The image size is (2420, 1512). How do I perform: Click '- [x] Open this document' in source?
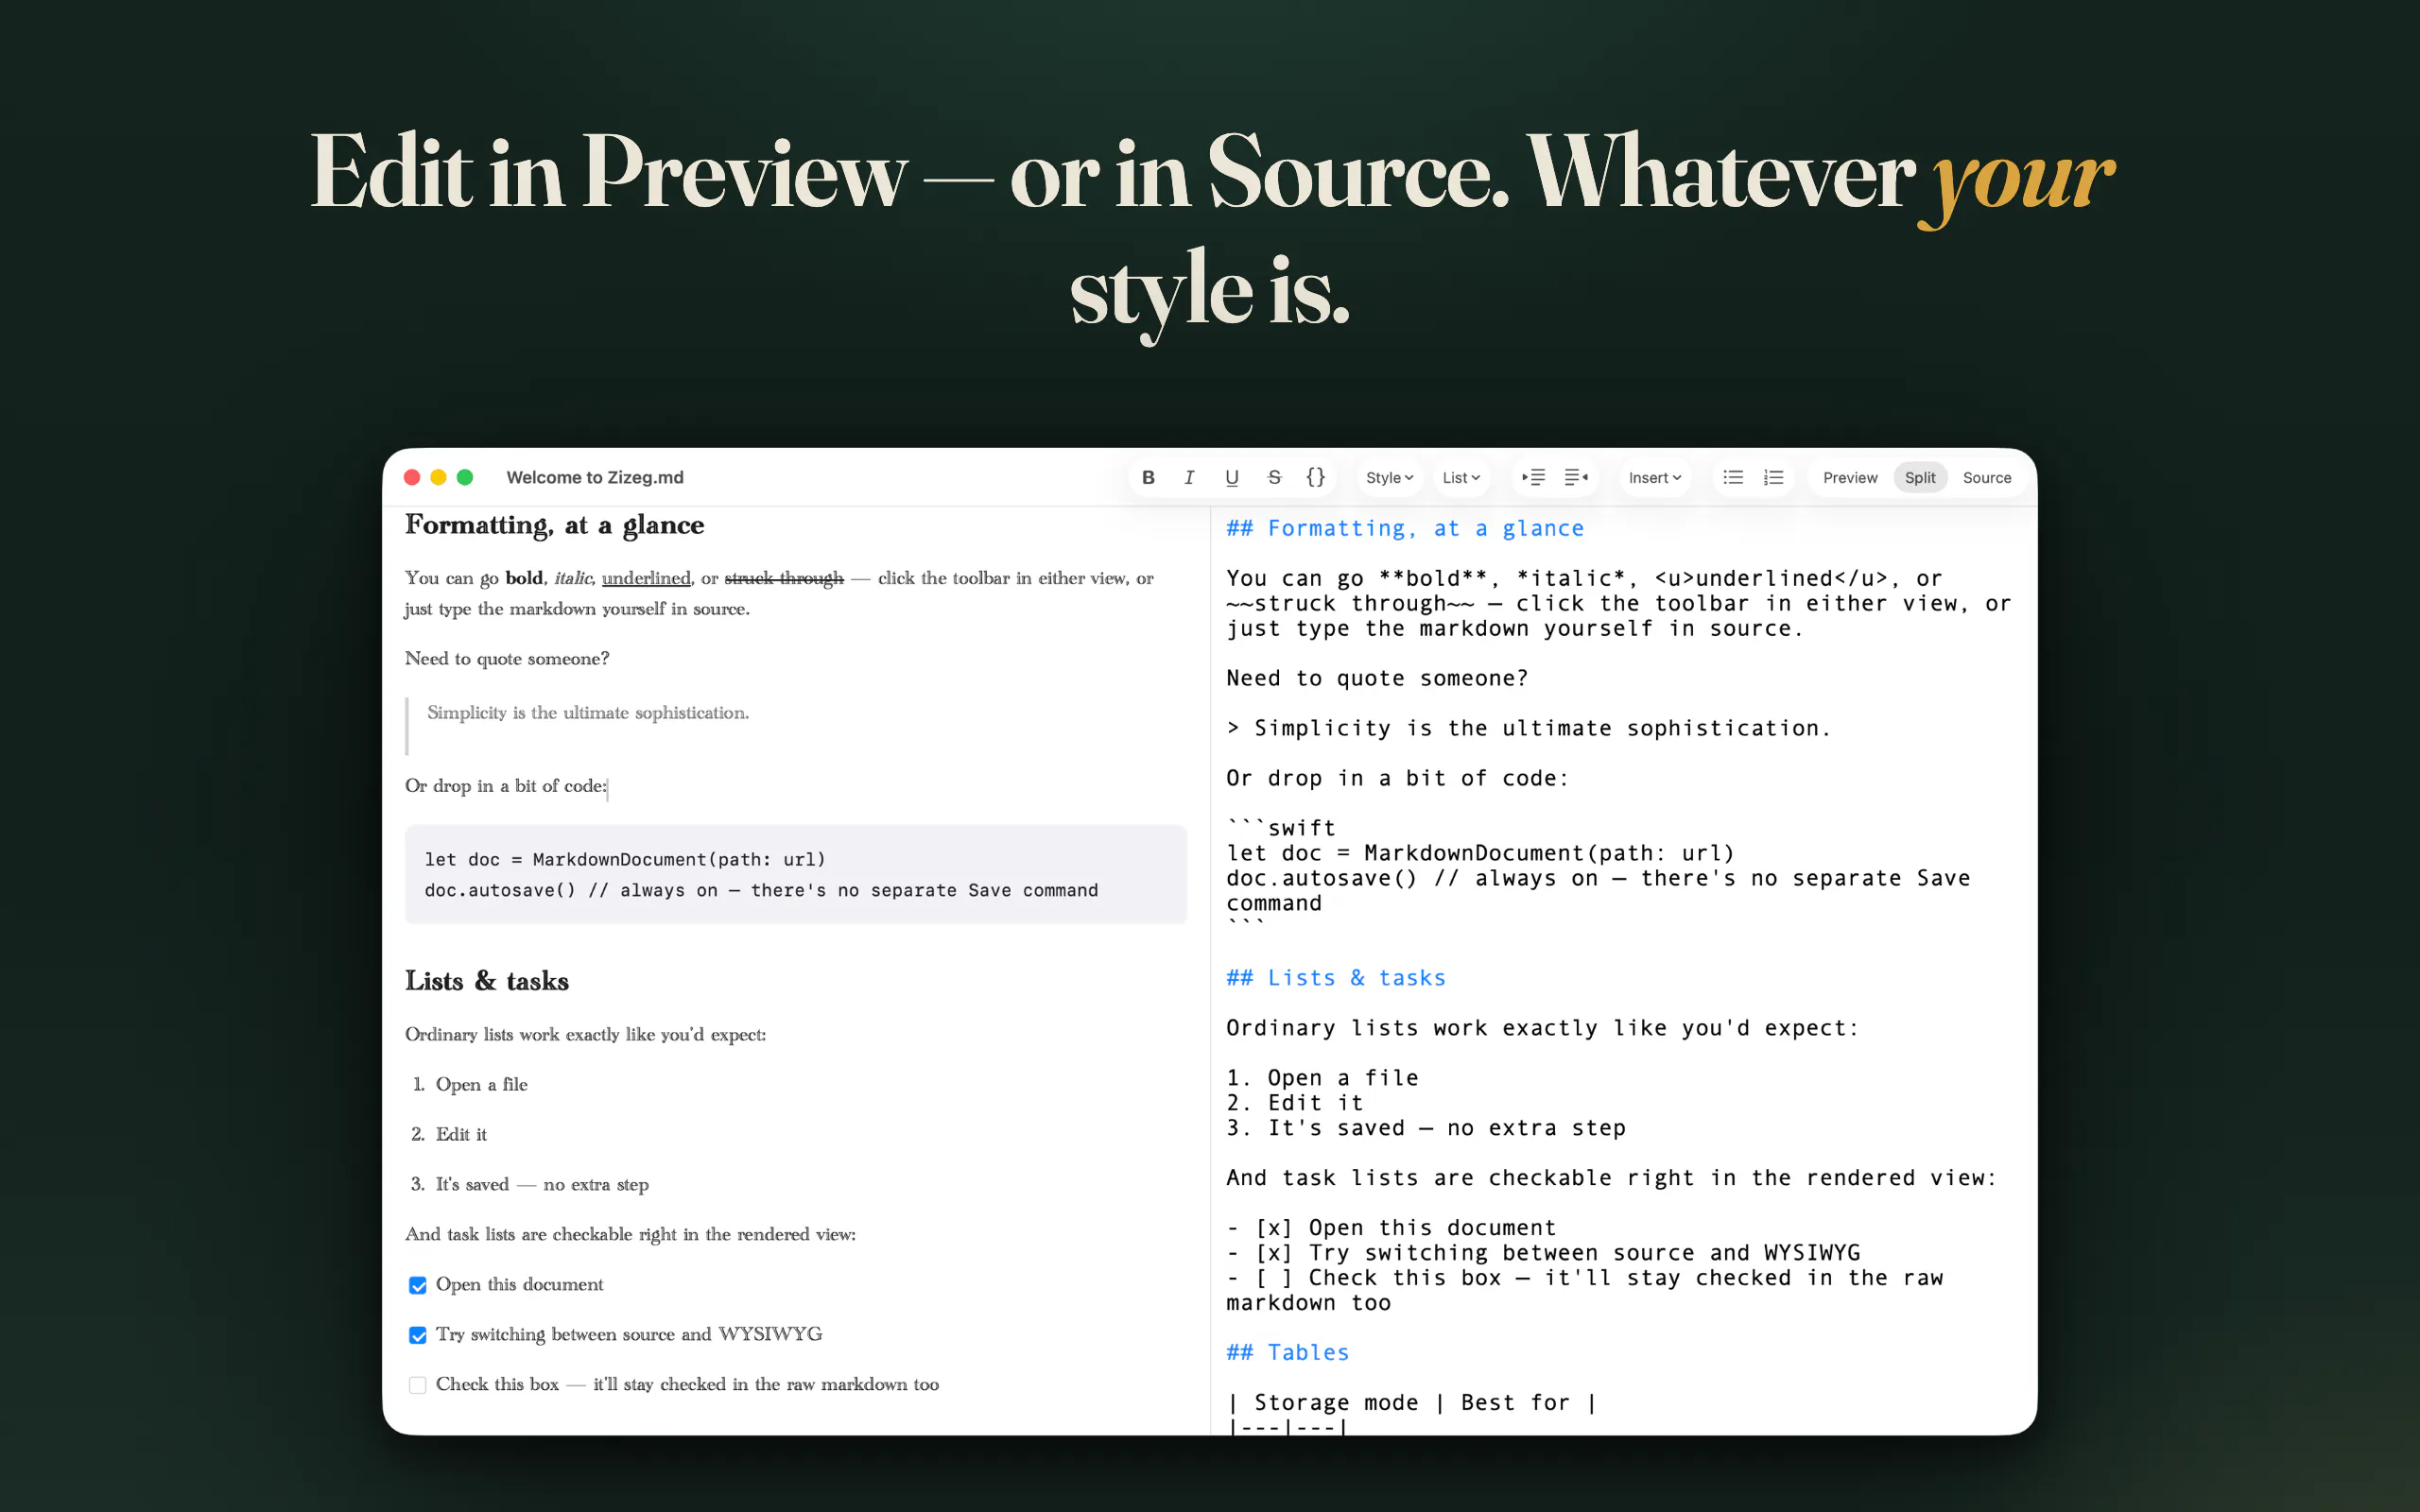point(1391,1228)
